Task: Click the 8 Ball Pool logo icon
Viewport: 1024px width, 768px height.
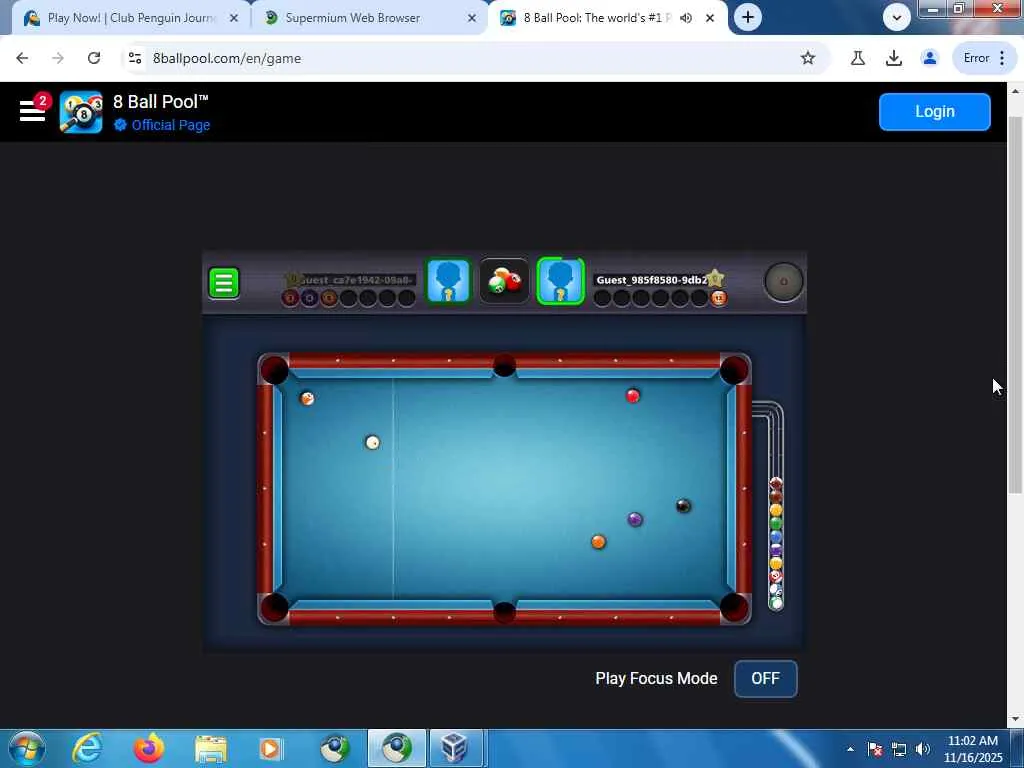Action: point(81,112)
